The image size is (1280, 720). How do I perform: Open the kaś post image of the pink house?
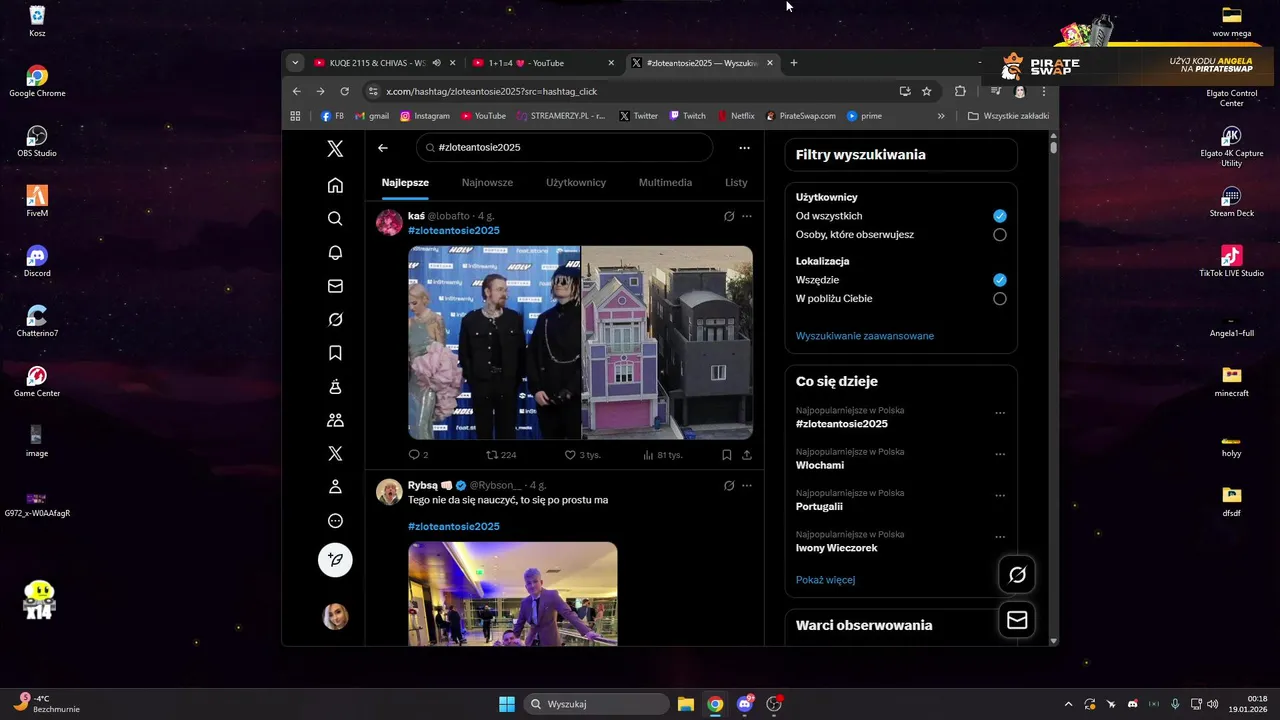(x=667, y=342)
